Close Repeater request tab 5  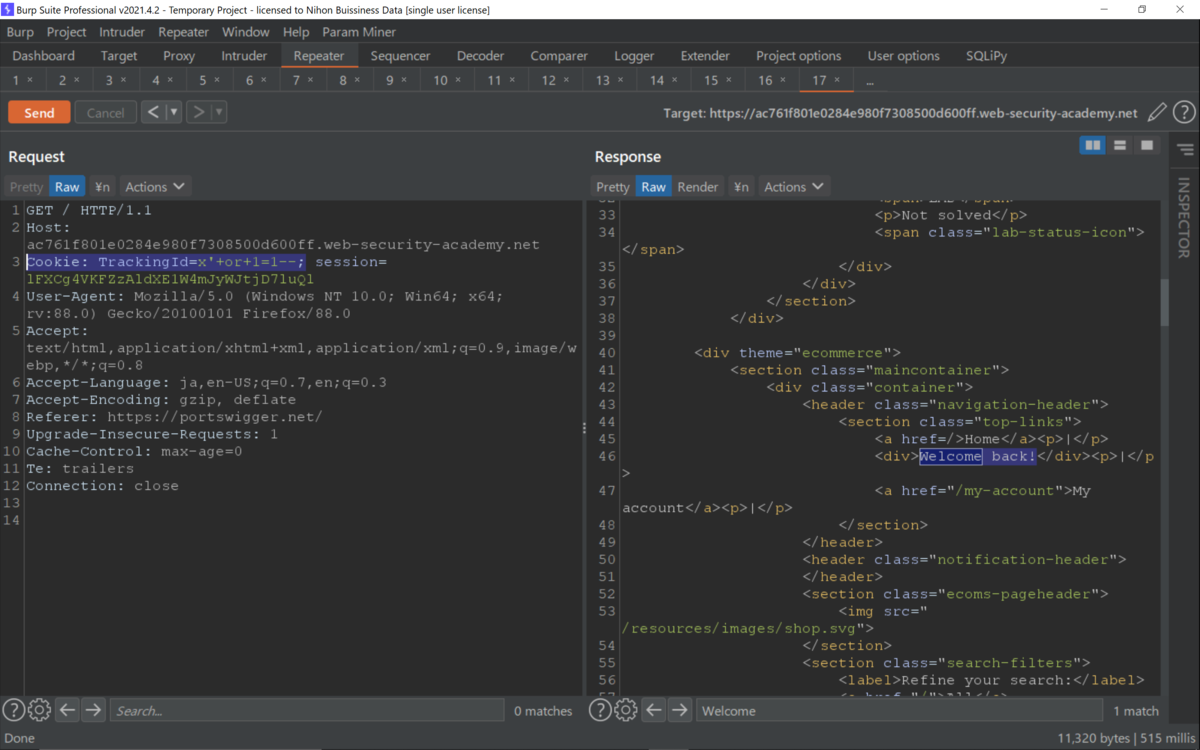click(217, 80)
